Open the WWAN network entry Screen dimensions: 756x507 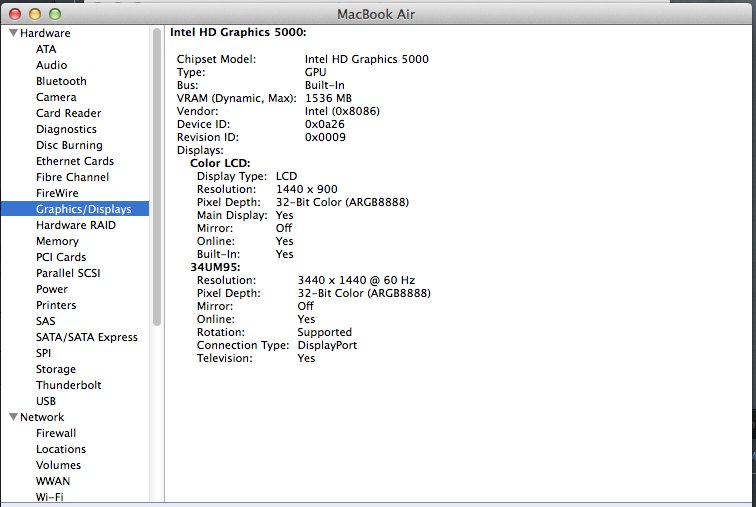coord(53,481)
